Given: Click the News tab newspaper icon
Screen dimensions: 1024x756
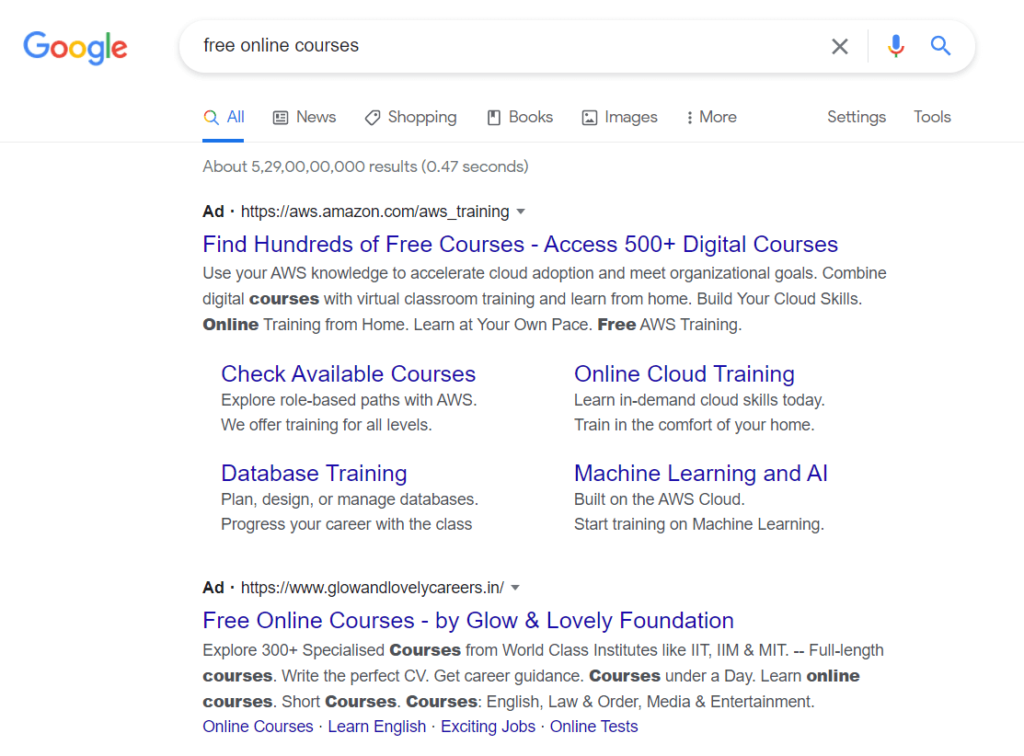Looking at the screenshot, I should click(280, 118).
